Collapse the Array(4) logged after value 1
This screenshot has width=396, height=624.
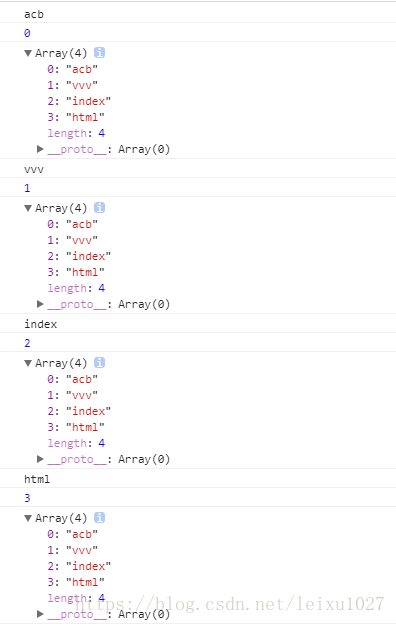(28, 208)
